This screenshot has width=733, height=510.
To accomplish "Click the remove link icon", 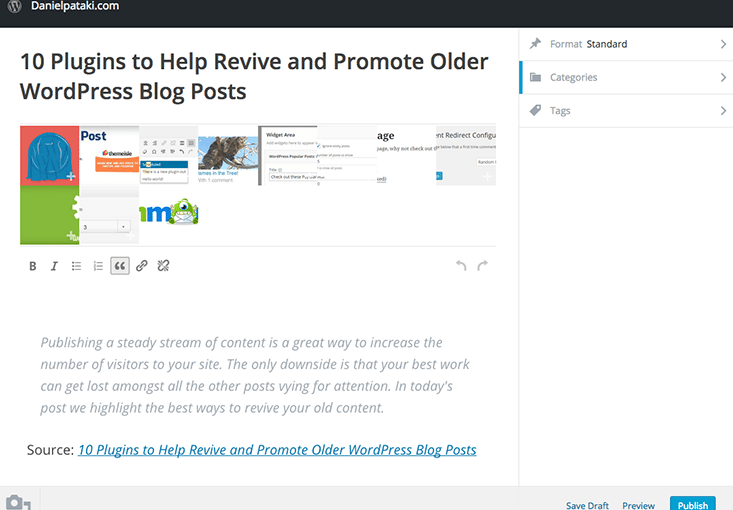I will pos(163,266).
